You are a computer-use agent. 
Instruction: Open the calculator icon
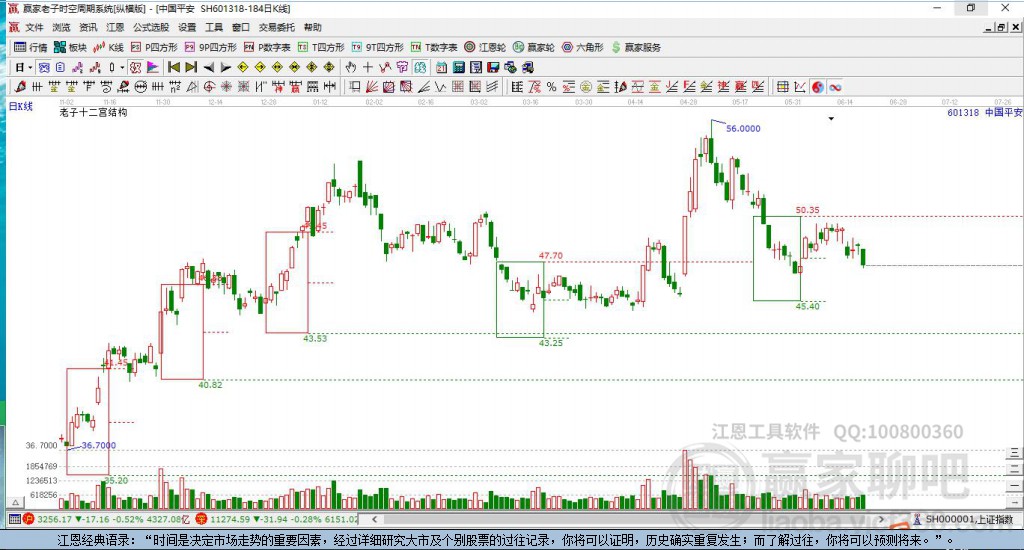point(458,67)
